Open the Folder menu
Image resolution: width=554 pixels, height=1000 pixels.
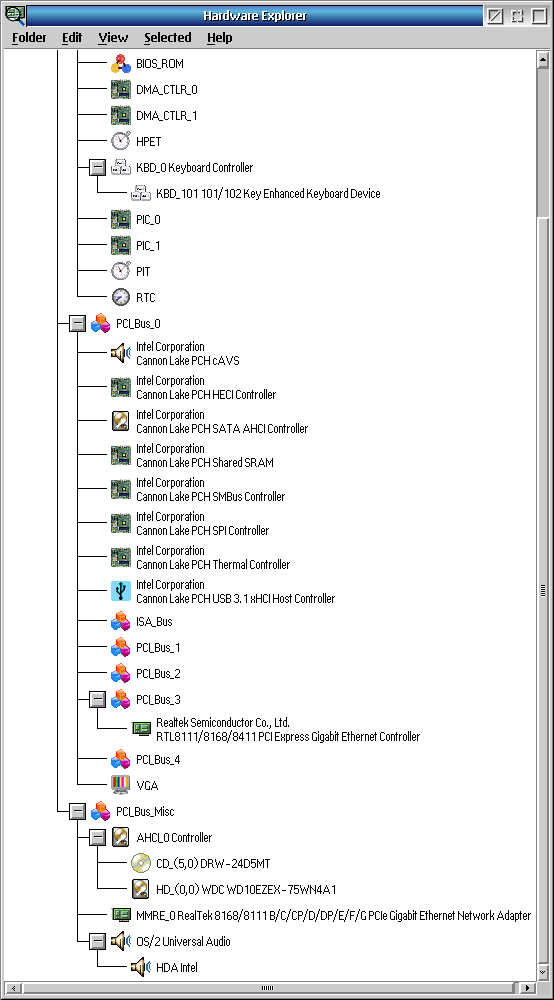(x=29, y=38)
